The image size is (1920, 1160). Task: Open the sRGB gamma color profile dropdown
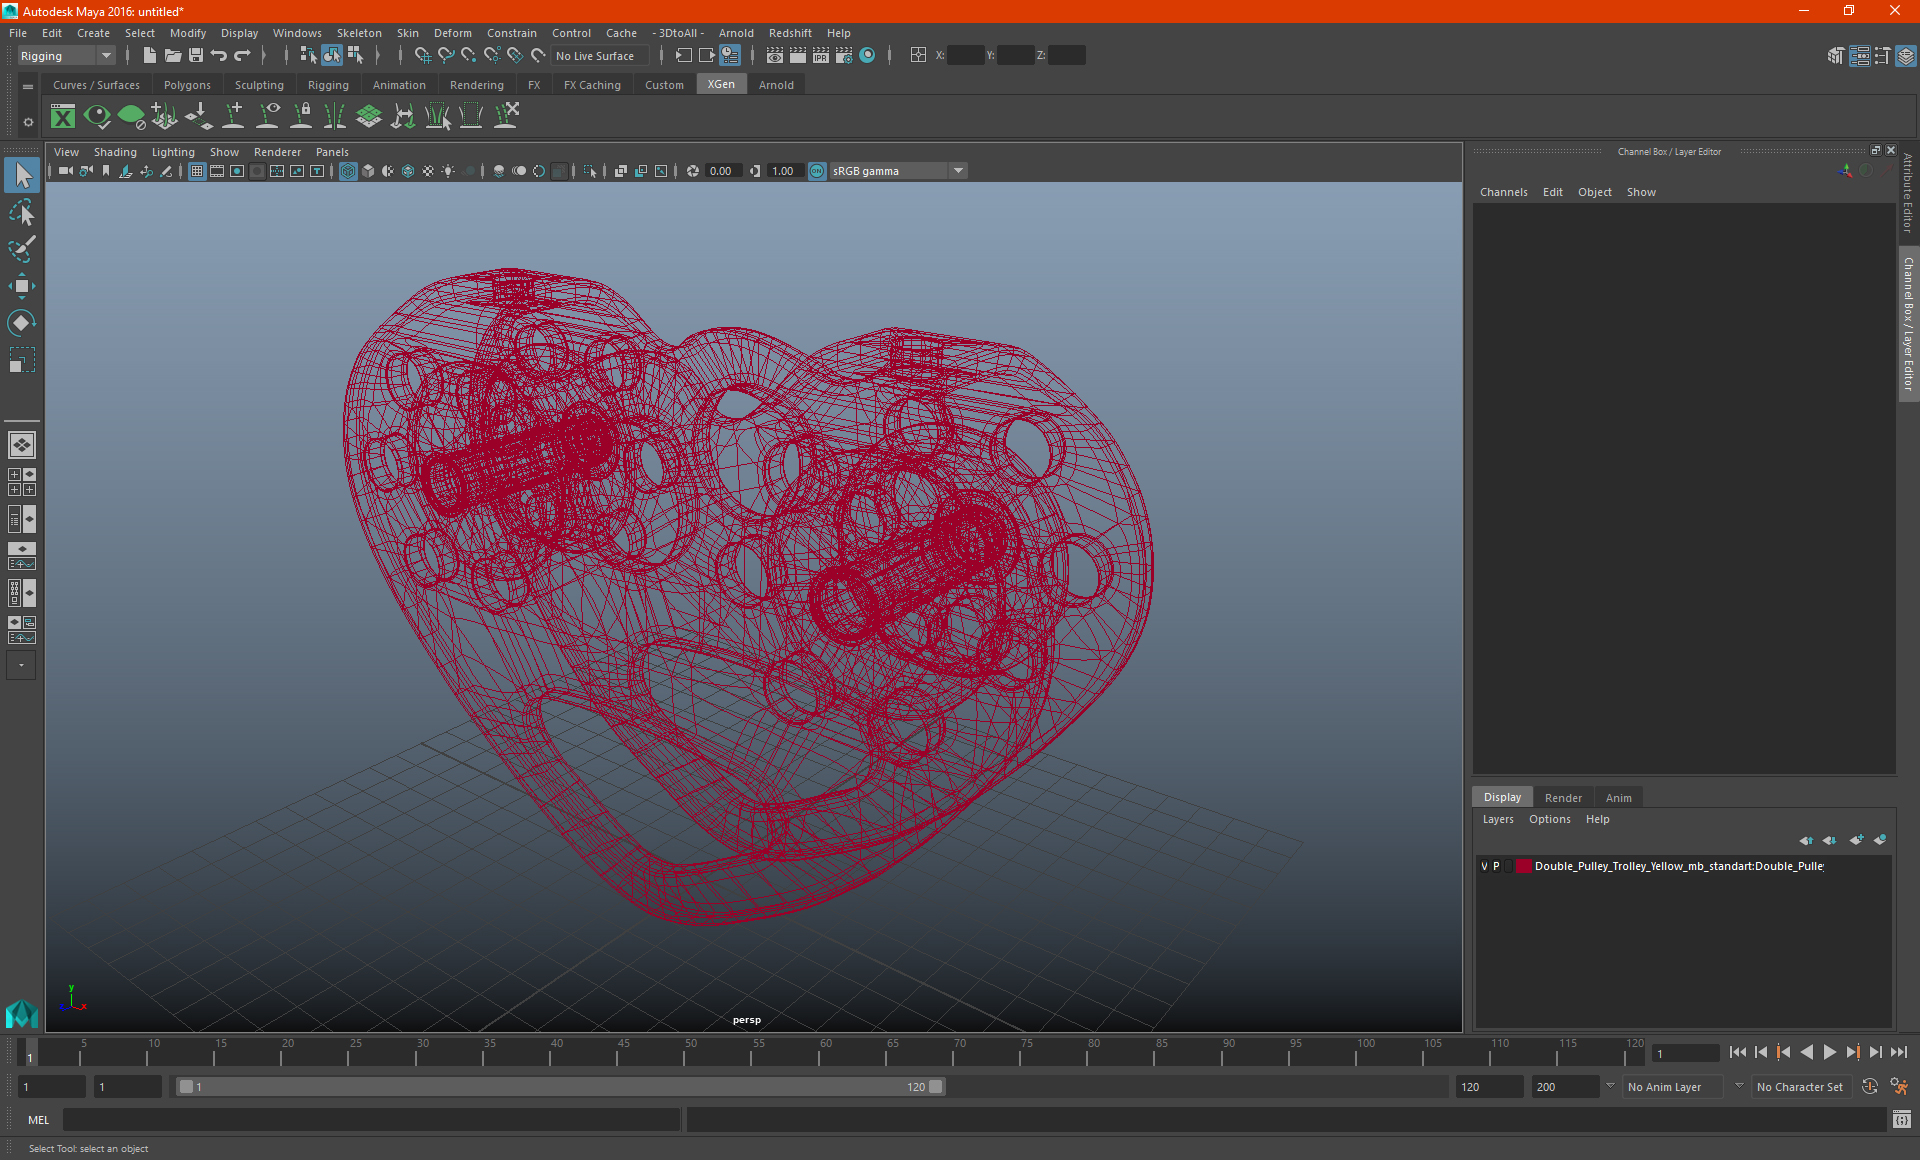click(960, 170)
